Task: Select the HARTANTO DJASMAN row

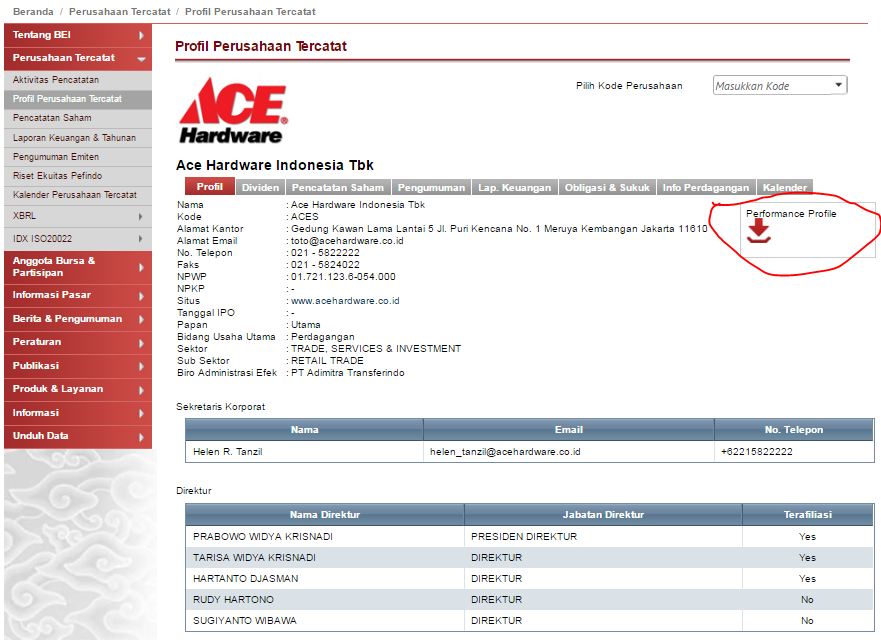Action: click(530, 578)
